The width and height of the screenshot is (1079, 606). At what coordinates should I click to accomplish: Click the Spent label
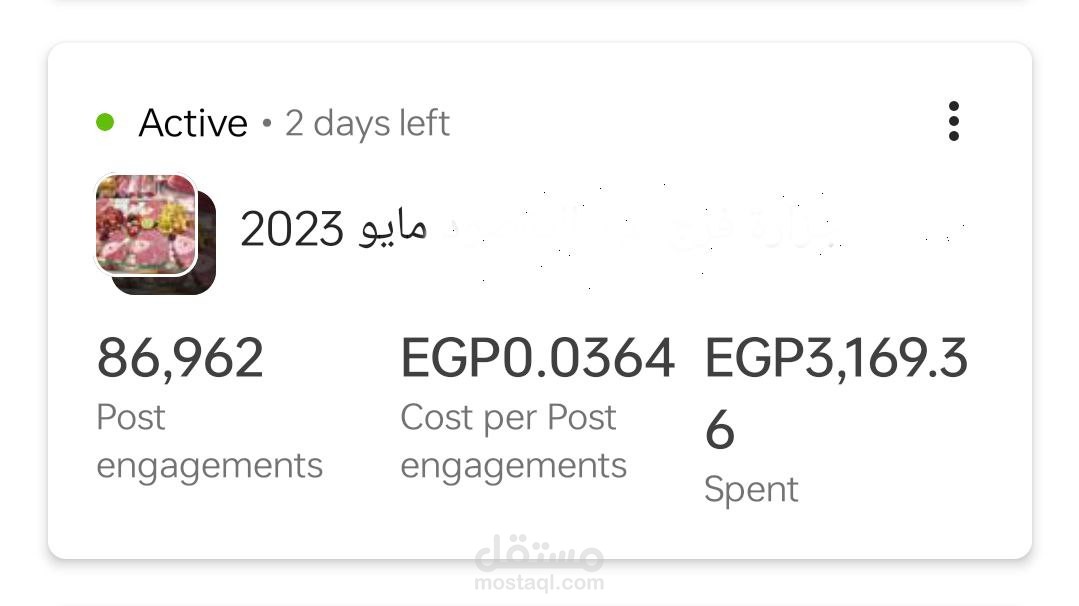(751, 489)
